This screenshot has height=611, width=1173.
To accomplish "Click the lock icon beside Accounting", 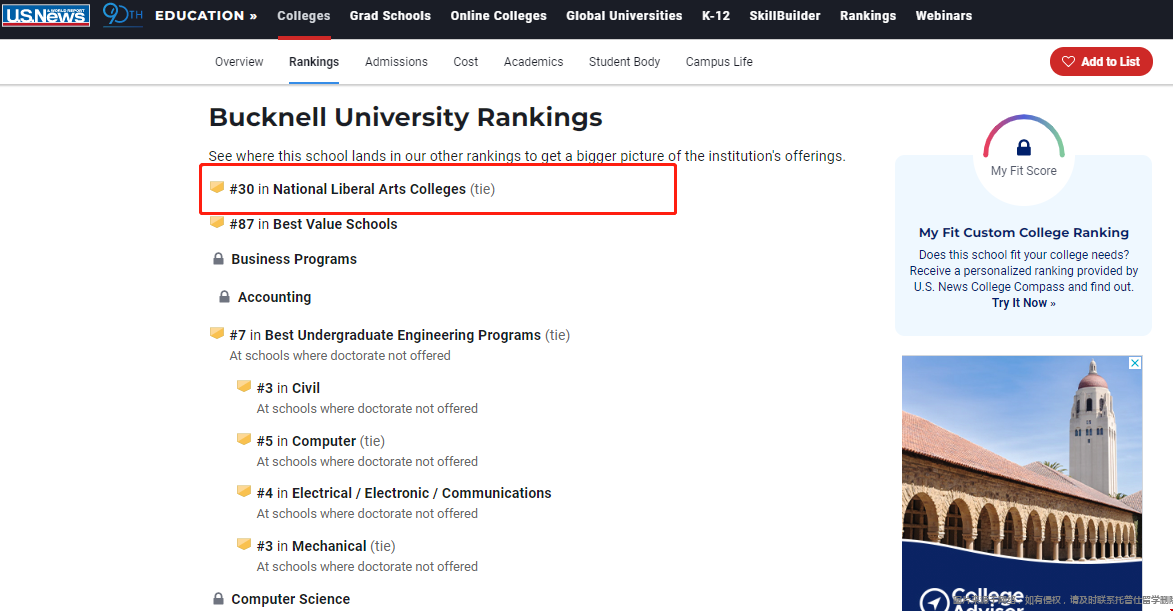I will 224,297.
